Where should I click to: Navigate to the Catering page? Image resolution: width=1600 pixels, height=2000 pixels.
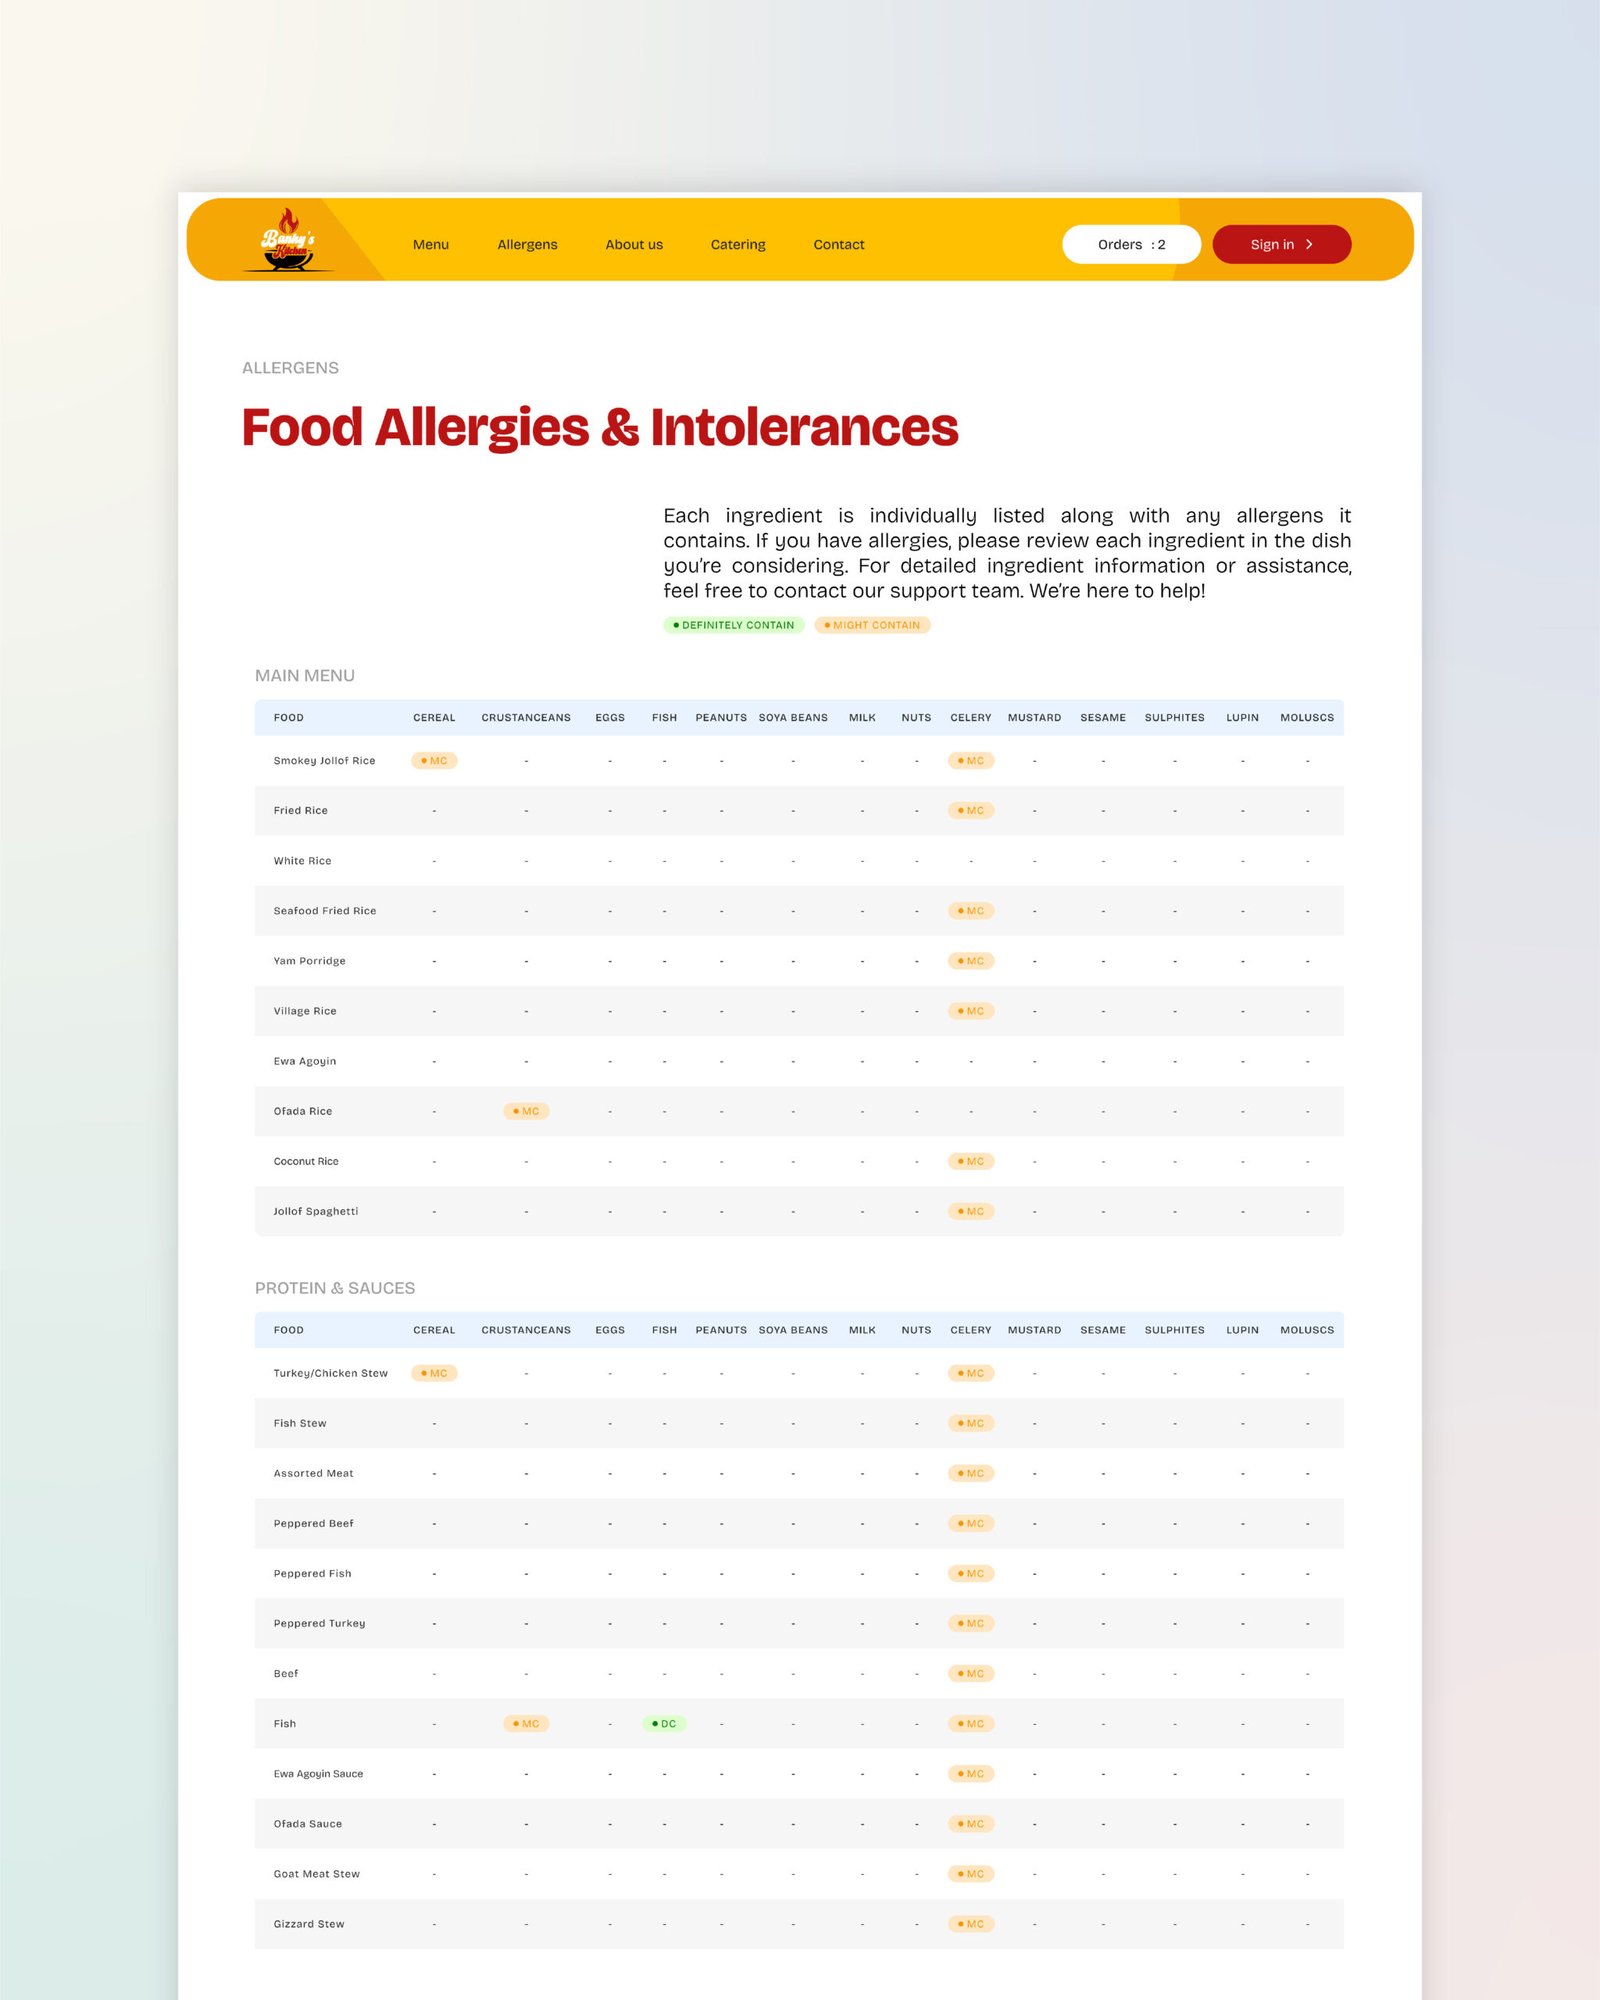point(738,245)
